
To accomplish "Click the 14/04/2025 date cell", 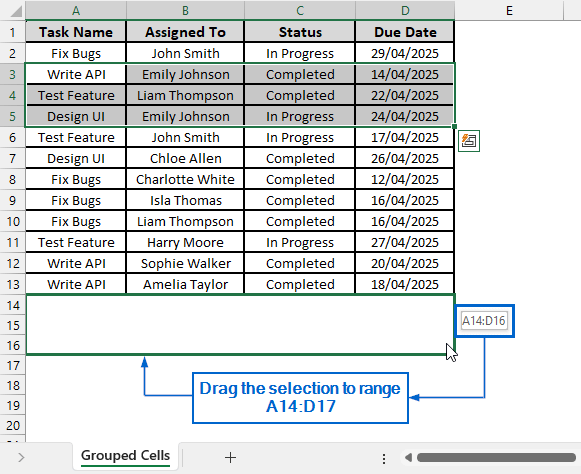I will point(405,74).
